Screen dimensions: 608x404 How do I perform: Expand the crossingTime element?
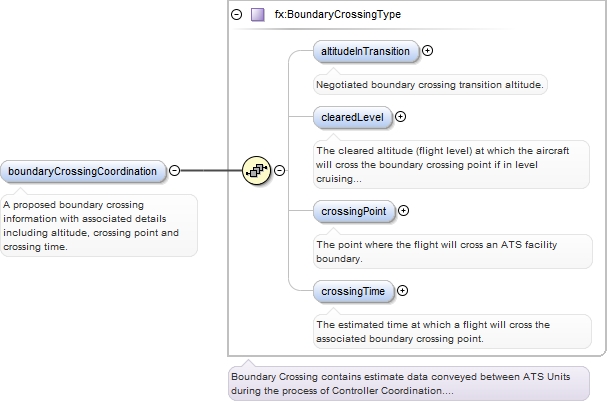coord(402,291)
